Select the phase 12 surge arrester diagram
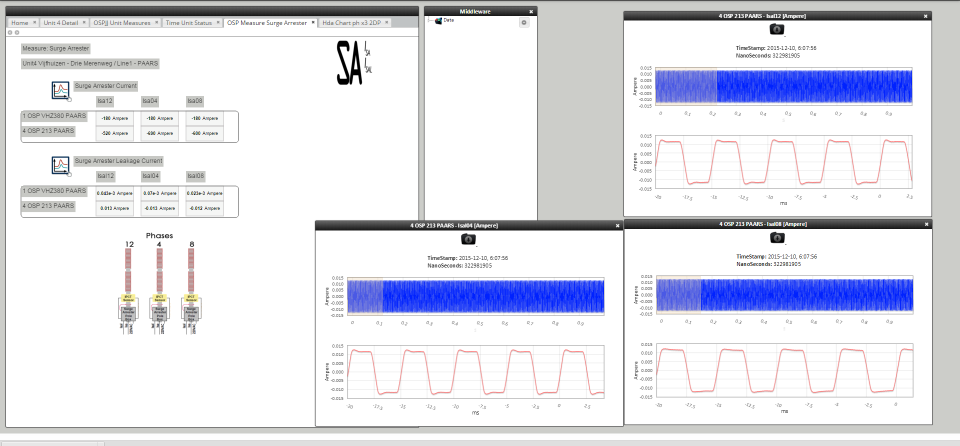 130,290
